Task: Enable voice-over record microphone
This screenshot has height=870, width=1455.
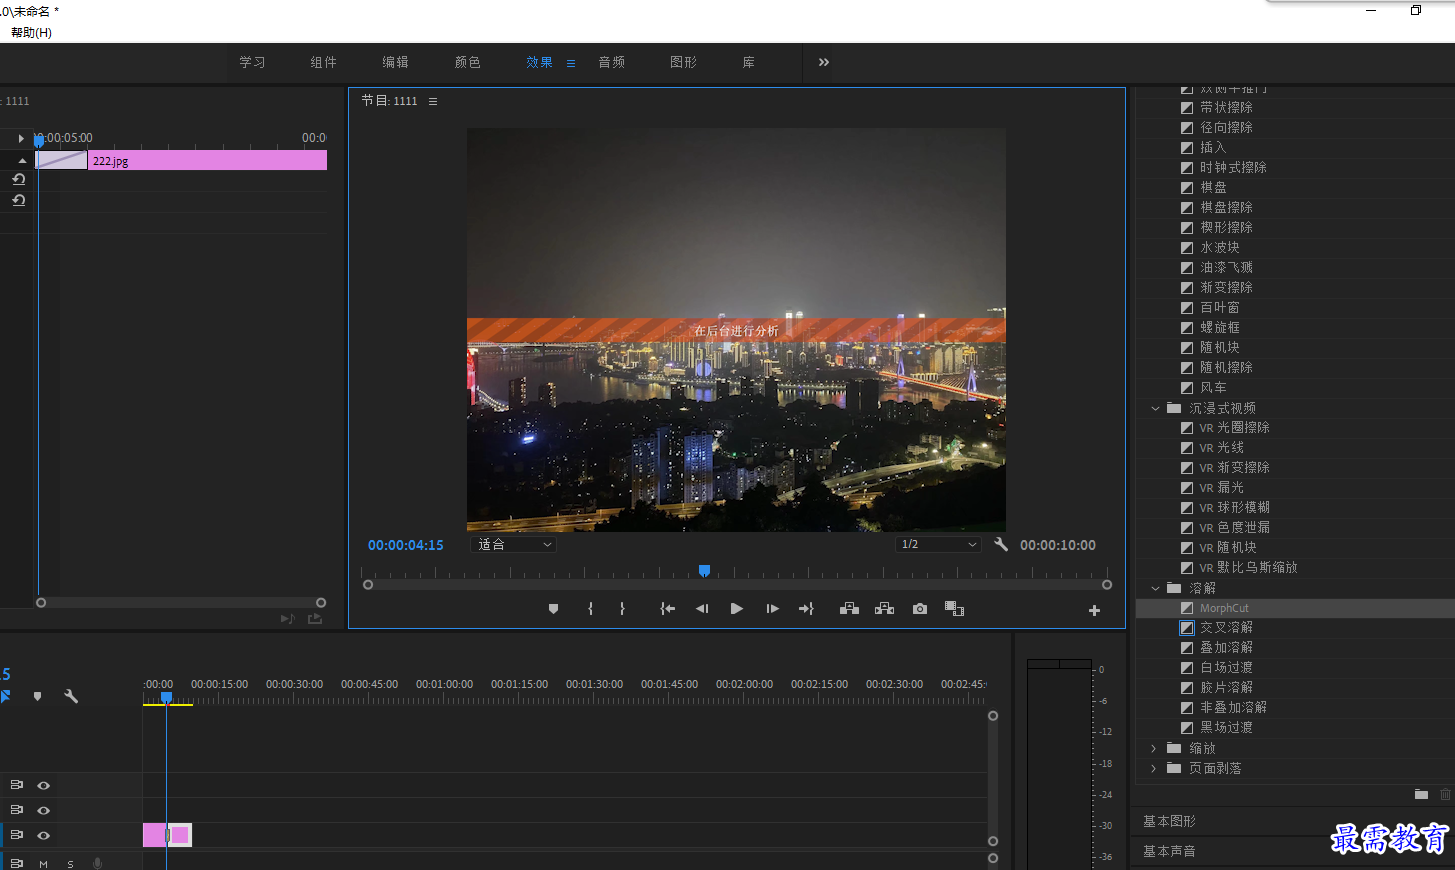Action: tap(97, 863)
